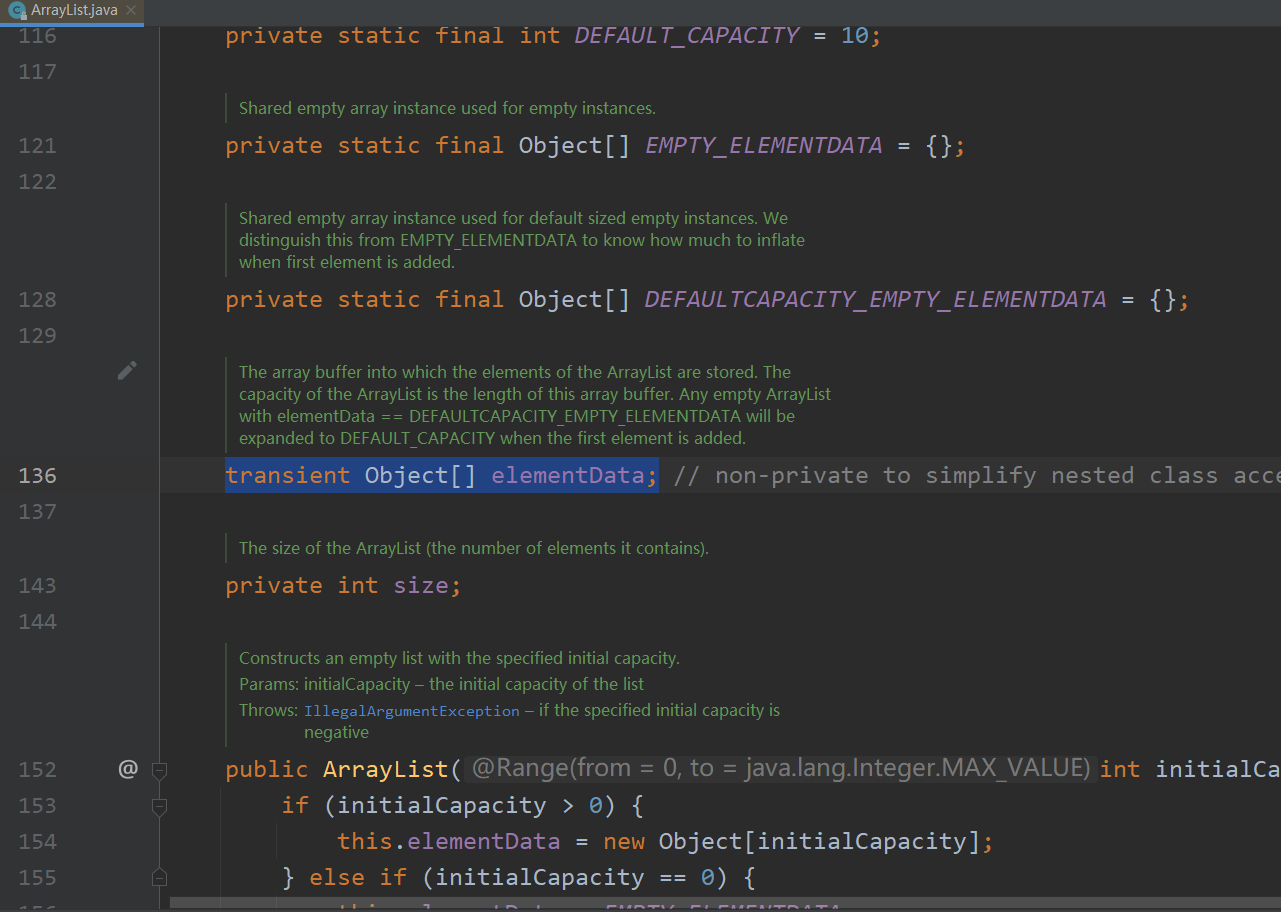Click initialCapacity in the if condition on line 153
Image resolution: width=1281 pixels, height=912 pixels.
pos(442,806)
